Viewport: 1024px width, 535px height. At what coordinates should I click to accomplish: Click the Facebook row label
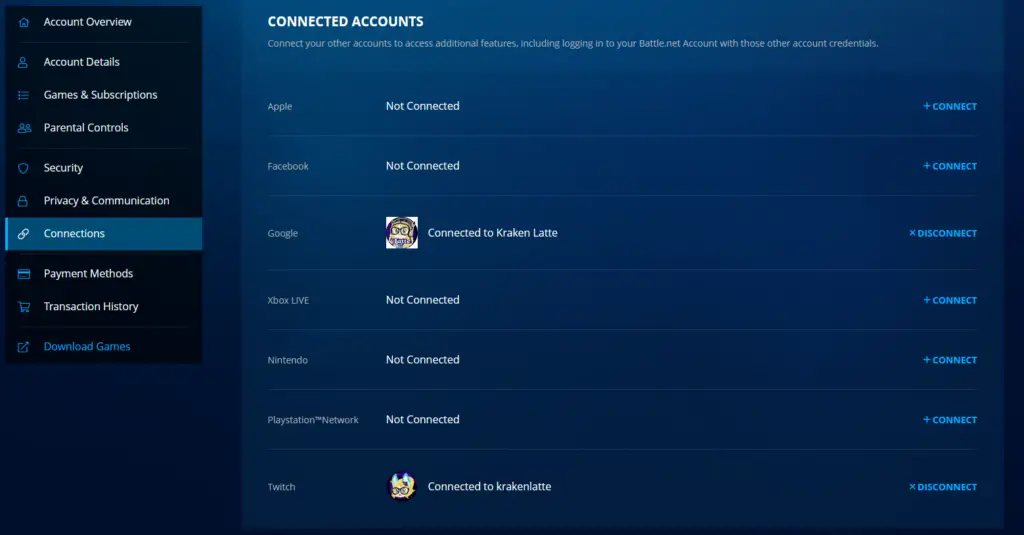pyautogui.click(x=288, y=167)
